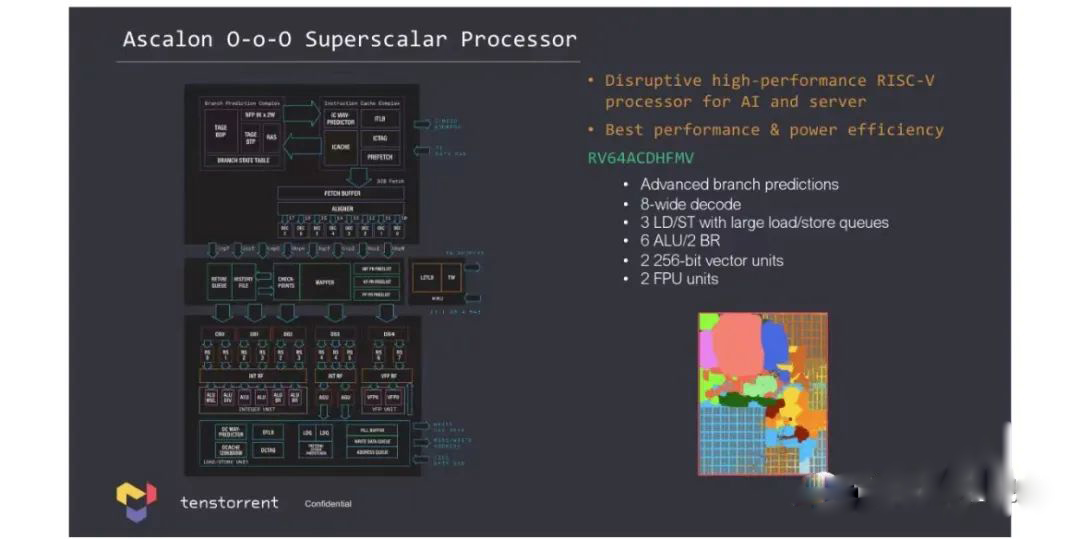Click the L2TLB block
Image resolution: width=1080 pixels, height=539 pixels.
click(x=427, y=277)
